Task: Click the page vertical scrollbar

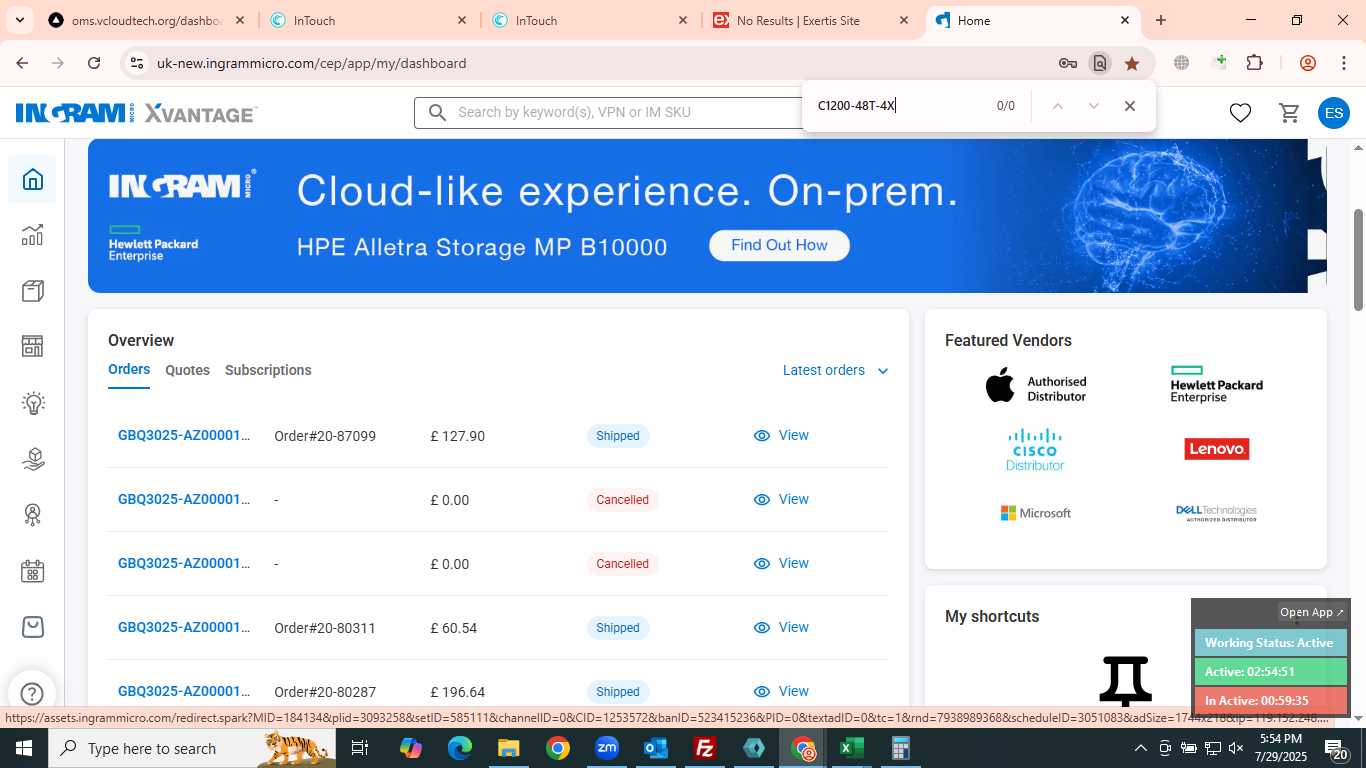Action: (x=1359, y=260)
